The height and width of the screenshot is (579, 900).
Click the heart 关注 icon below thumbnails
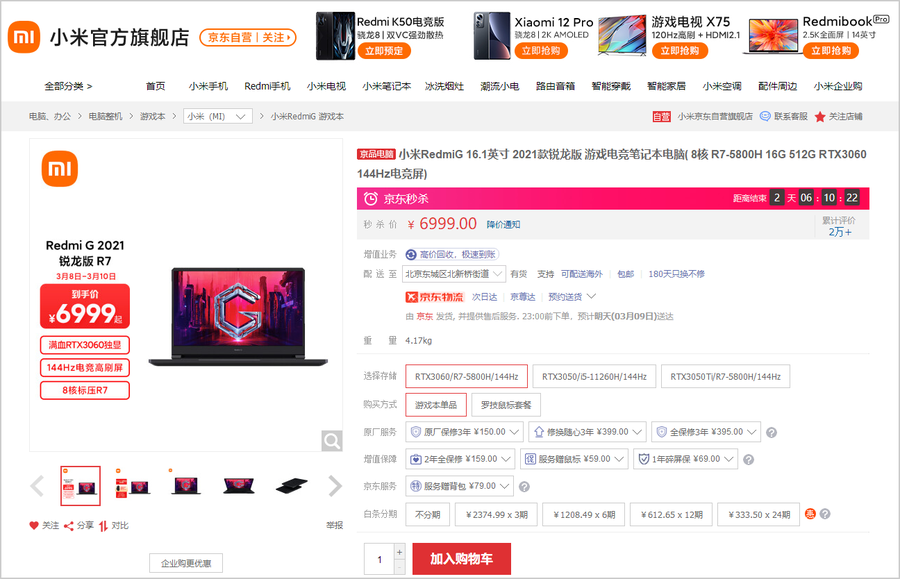click(x=34, y=525)
